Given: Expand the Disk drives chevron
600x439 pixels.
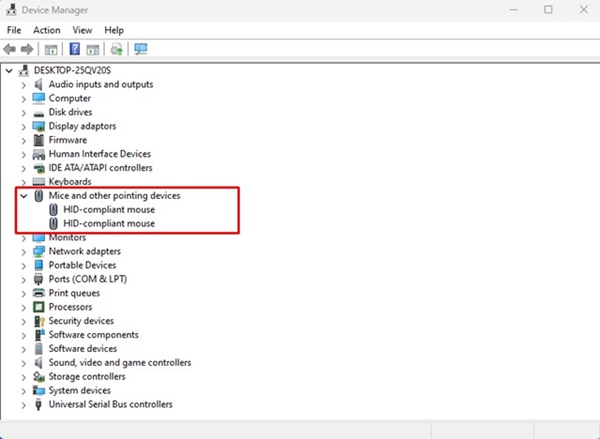Looking at the screenshot, I should click(24, 113).
